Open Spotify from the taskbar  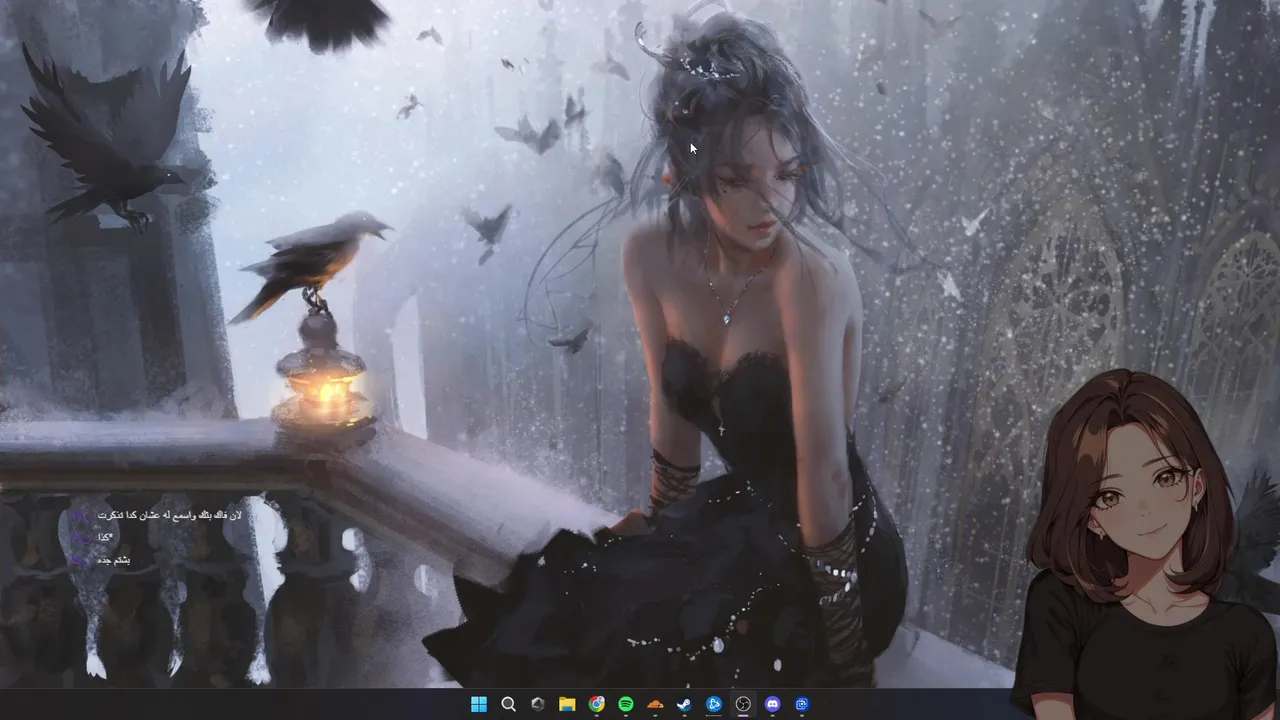tap(626, 704)
